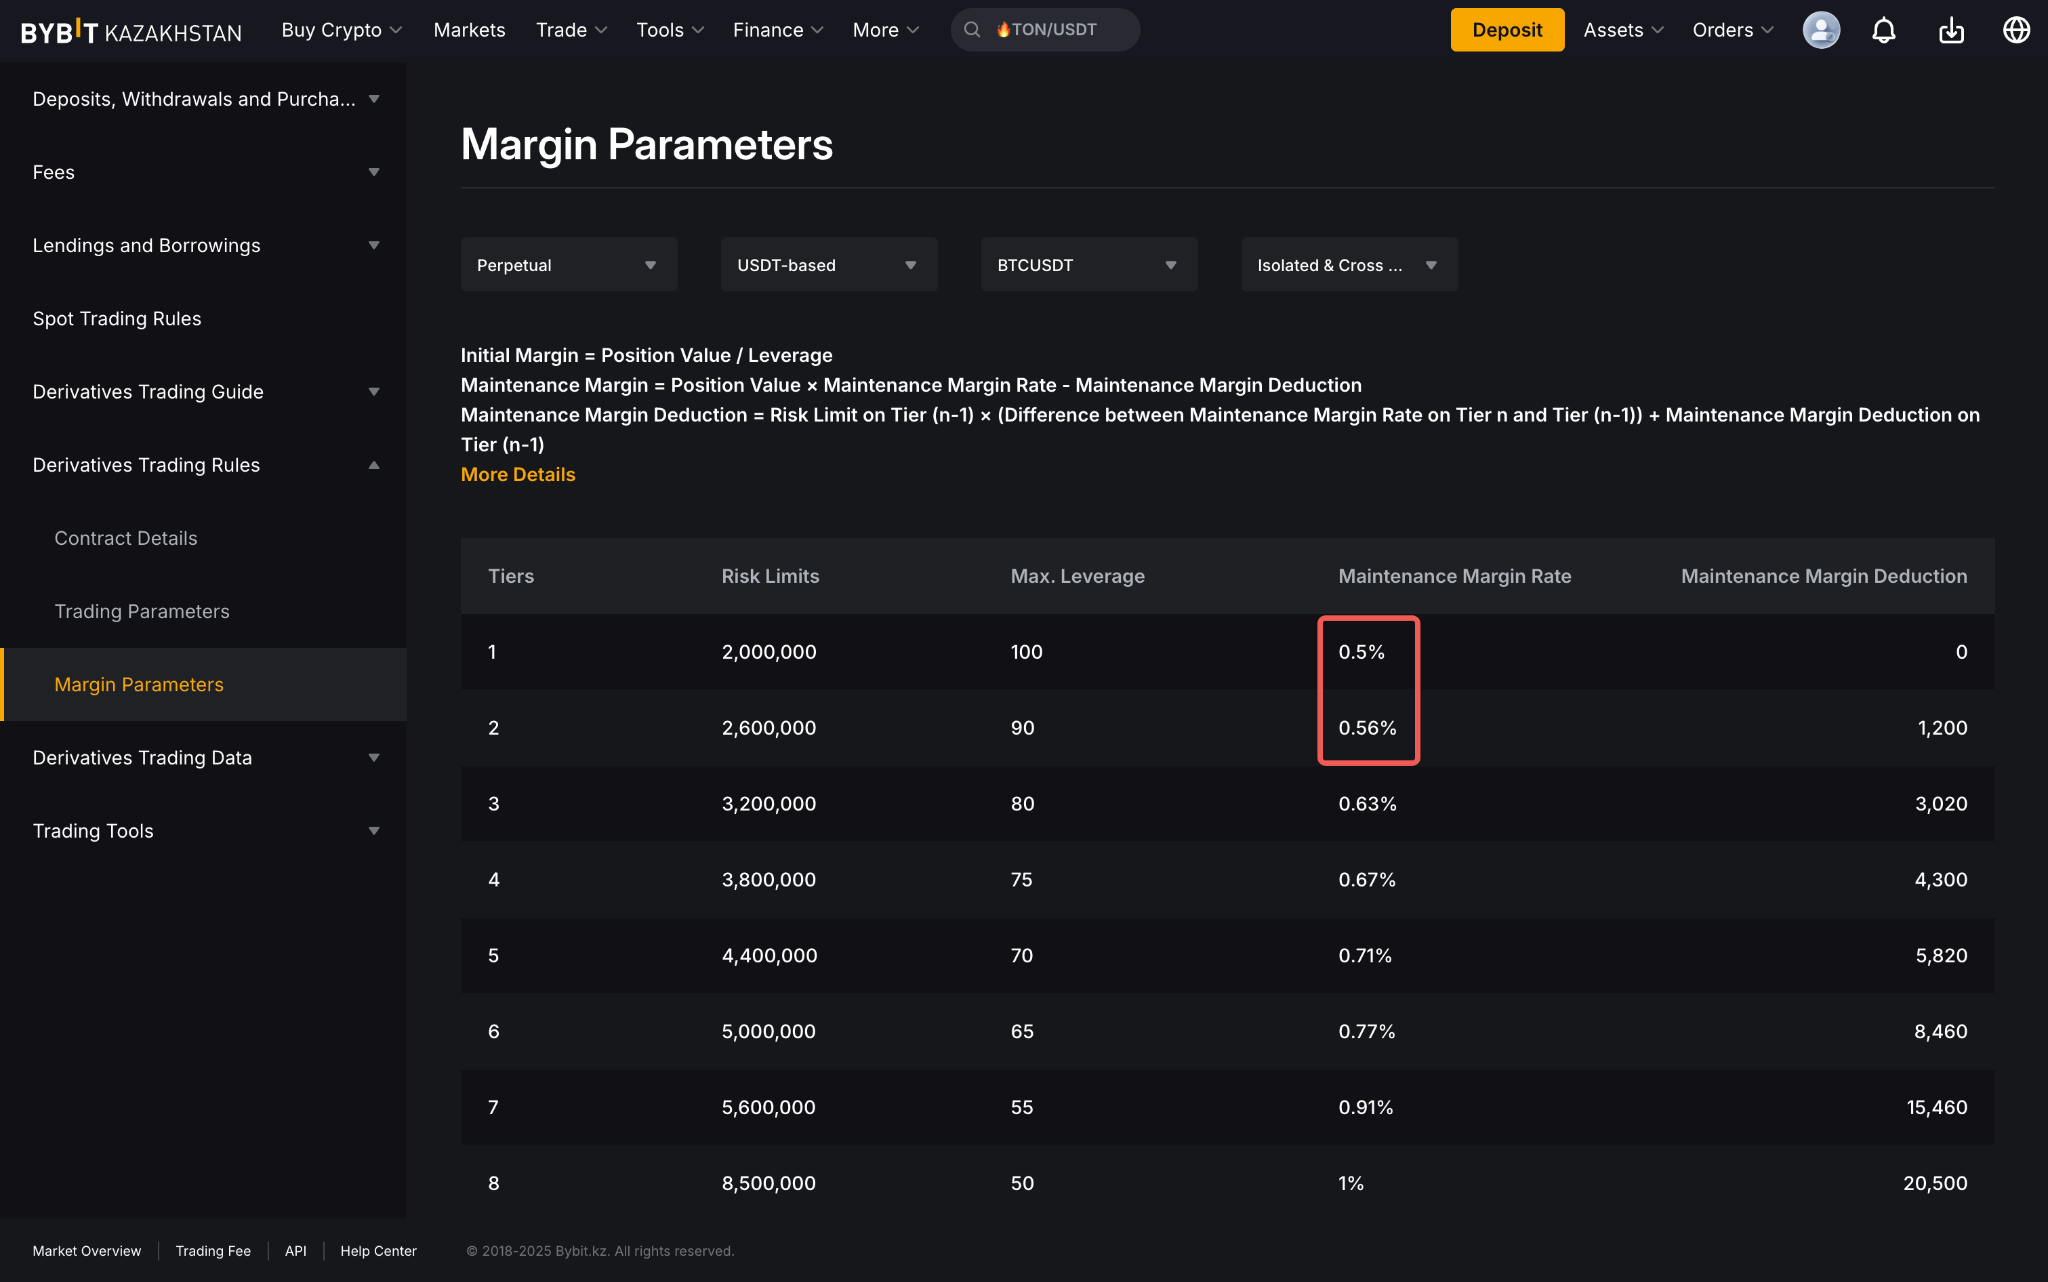Click the yellow Deposit button
Screen dimensions: 2048x1282
point(1507,30)
